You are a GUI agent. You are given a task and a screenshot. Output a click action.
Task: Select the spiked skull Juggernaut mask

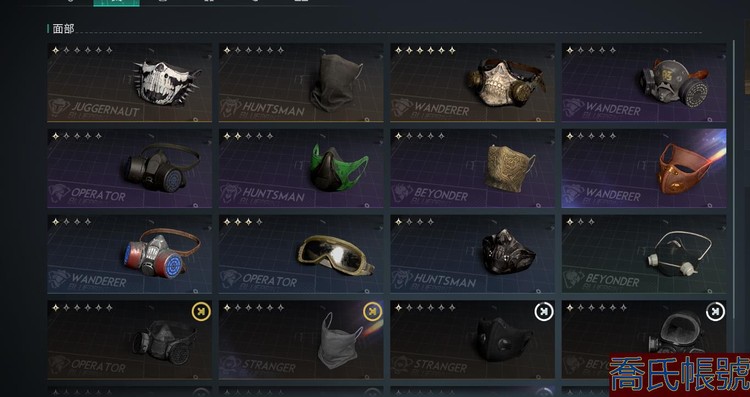pos(130,83)
